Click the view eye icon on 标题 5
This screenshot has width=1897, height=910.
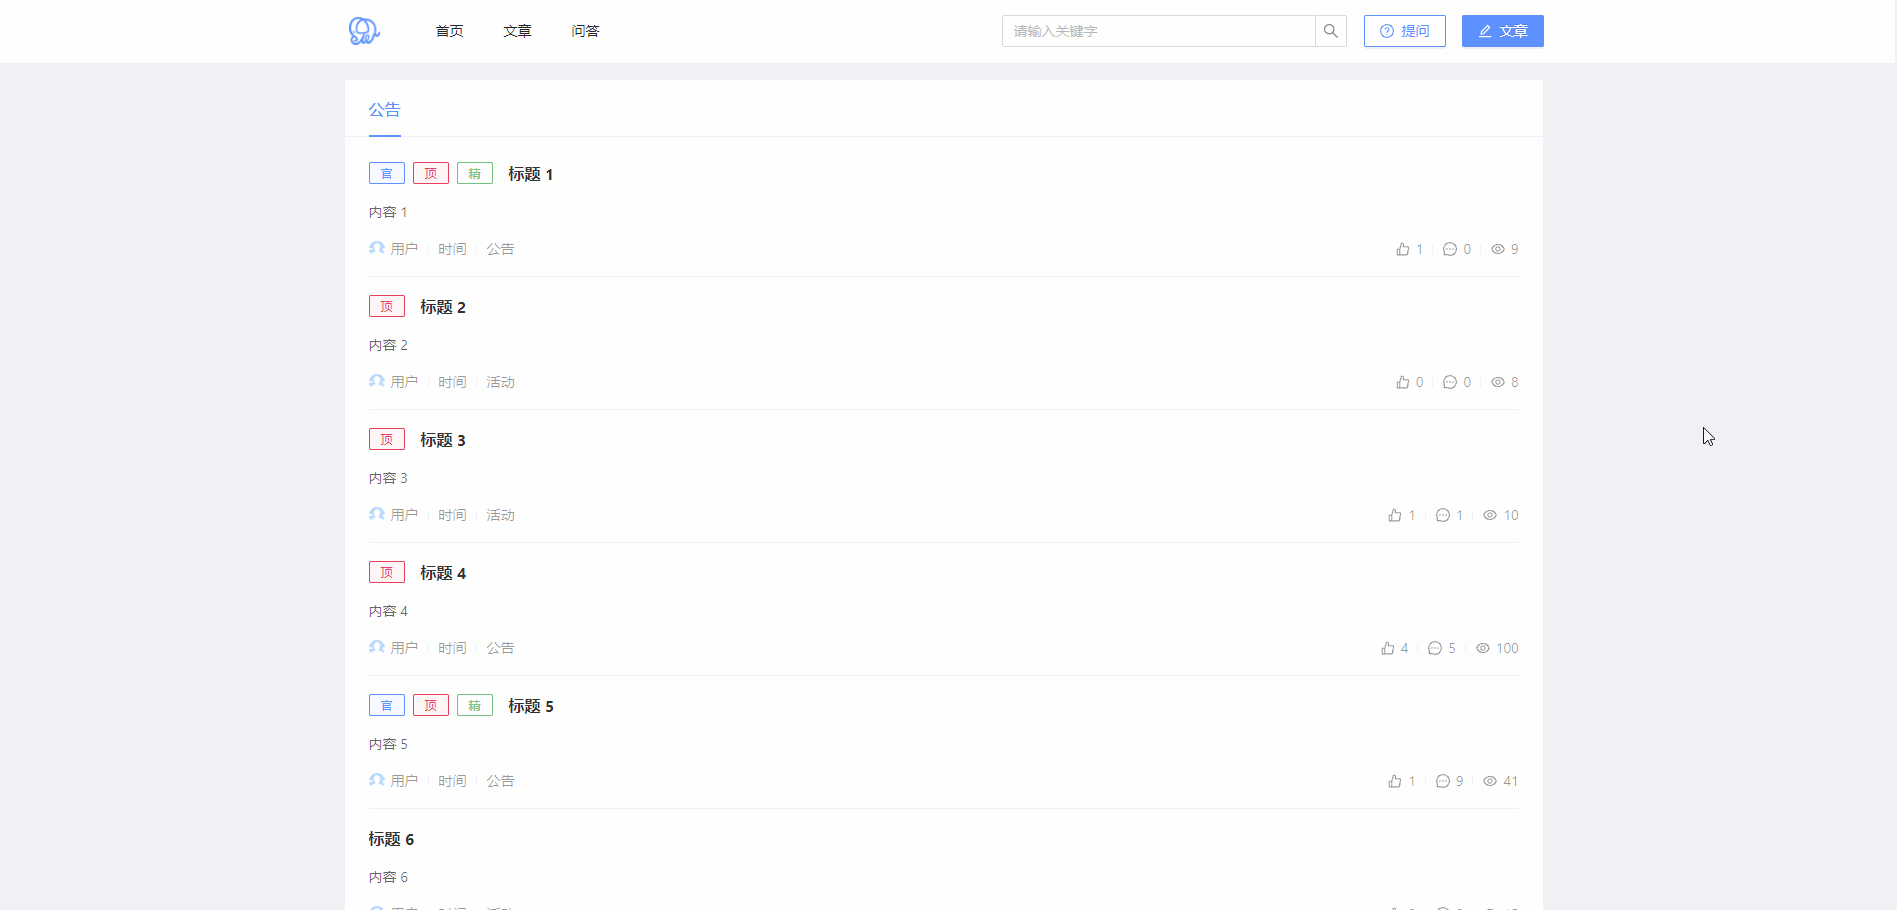[x=1490, y=781]
